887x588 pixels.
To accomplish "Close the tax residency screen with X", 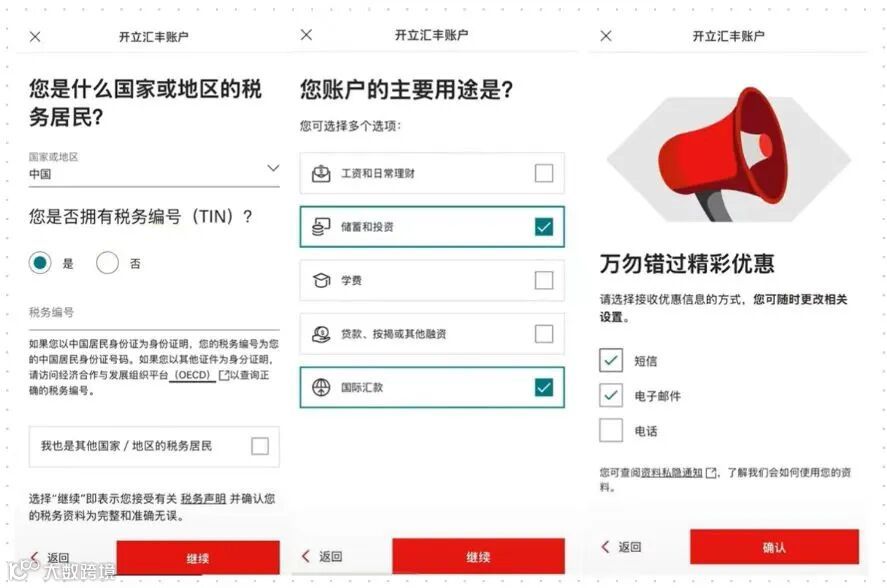I will tap(35, 37).
